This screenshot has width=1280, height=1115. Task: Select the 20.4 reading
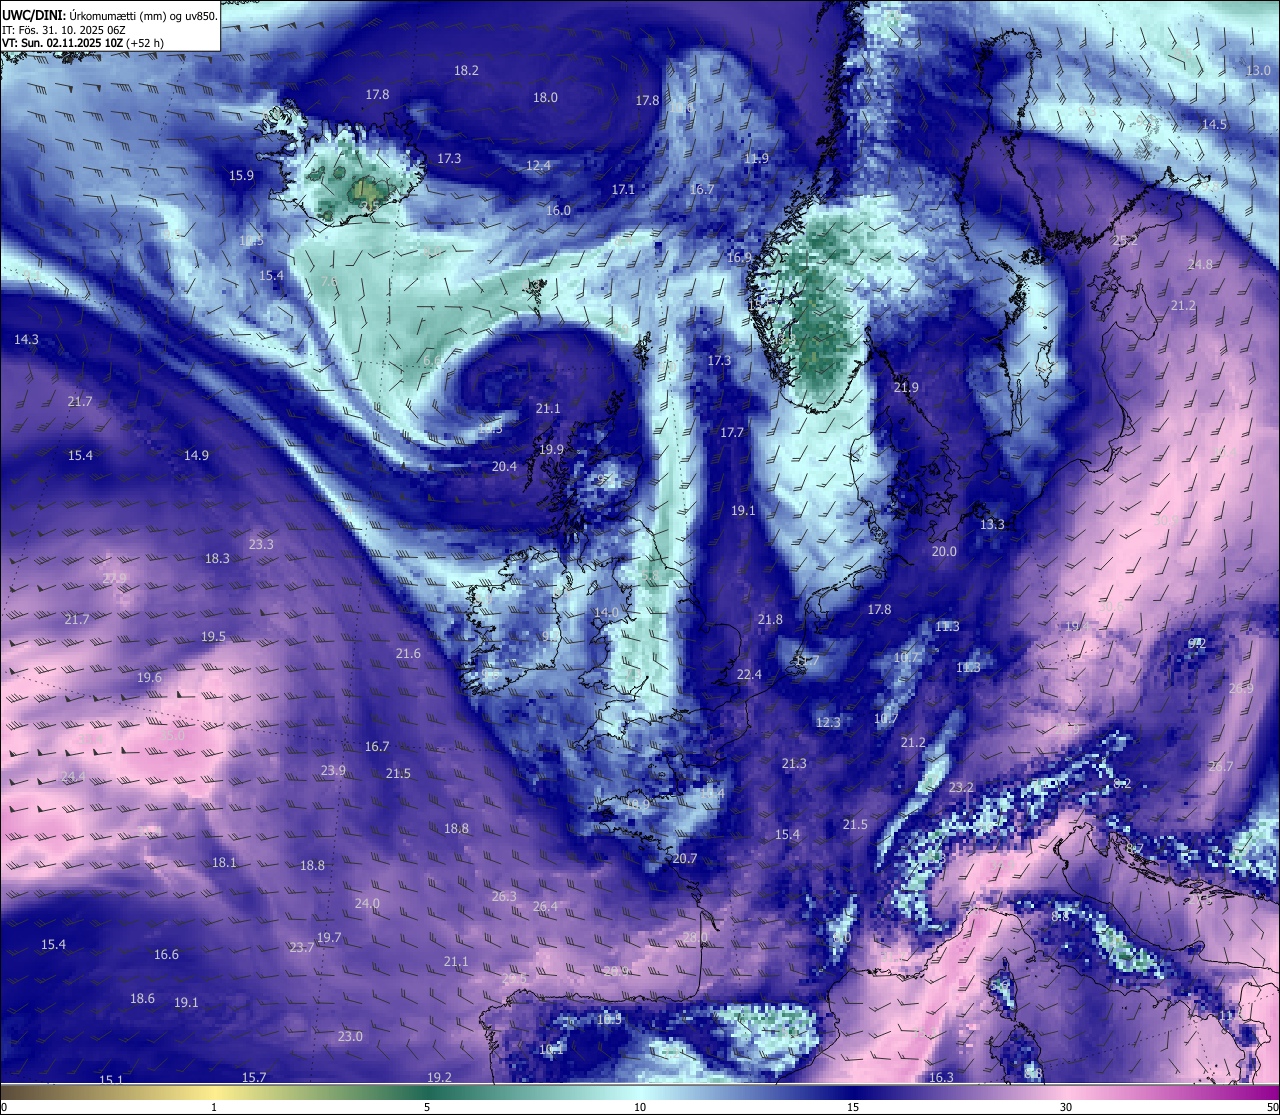point(504,466)
